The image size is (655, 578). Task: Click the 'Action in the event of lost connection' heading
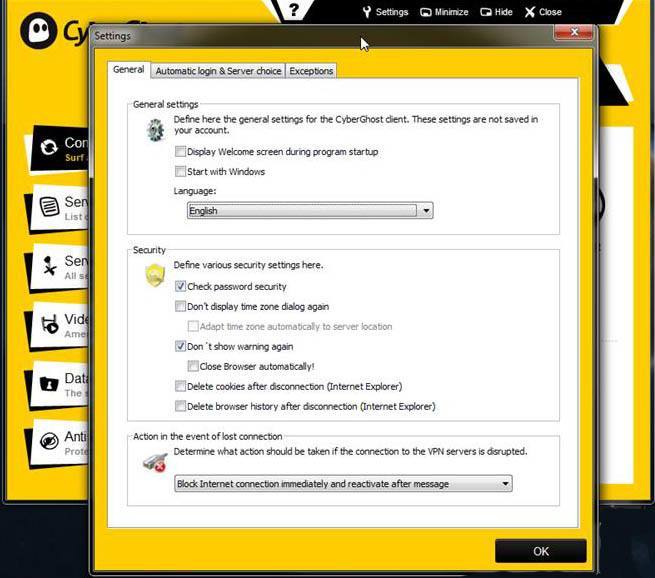tap(208, 436)
